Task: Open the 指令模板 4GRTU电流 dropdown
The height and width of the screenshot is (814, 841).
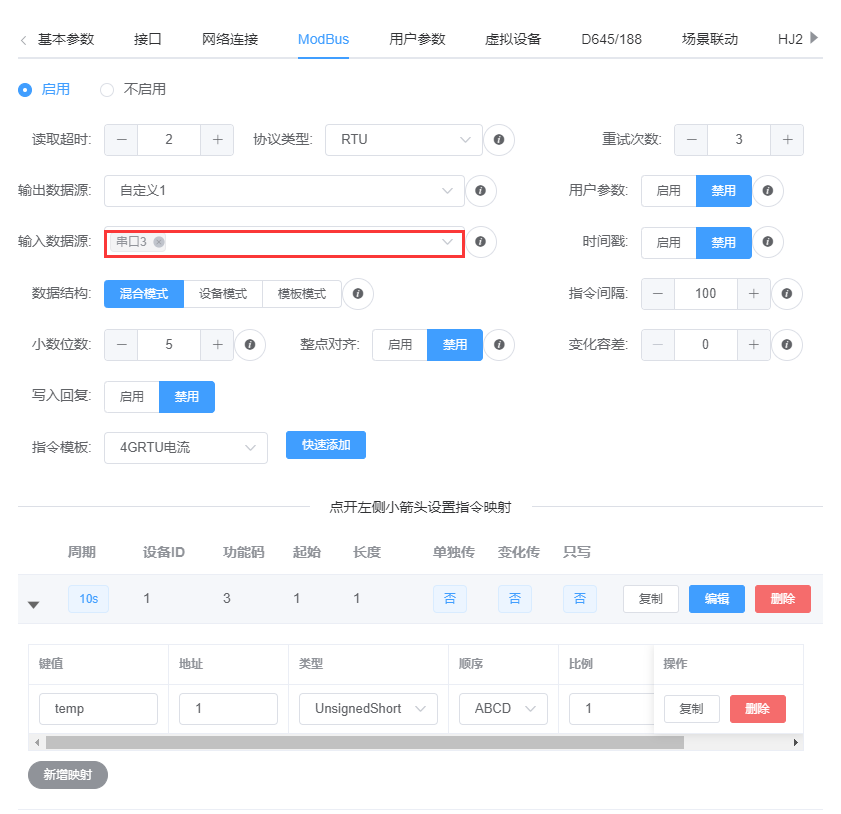Action: pos(185,448)
